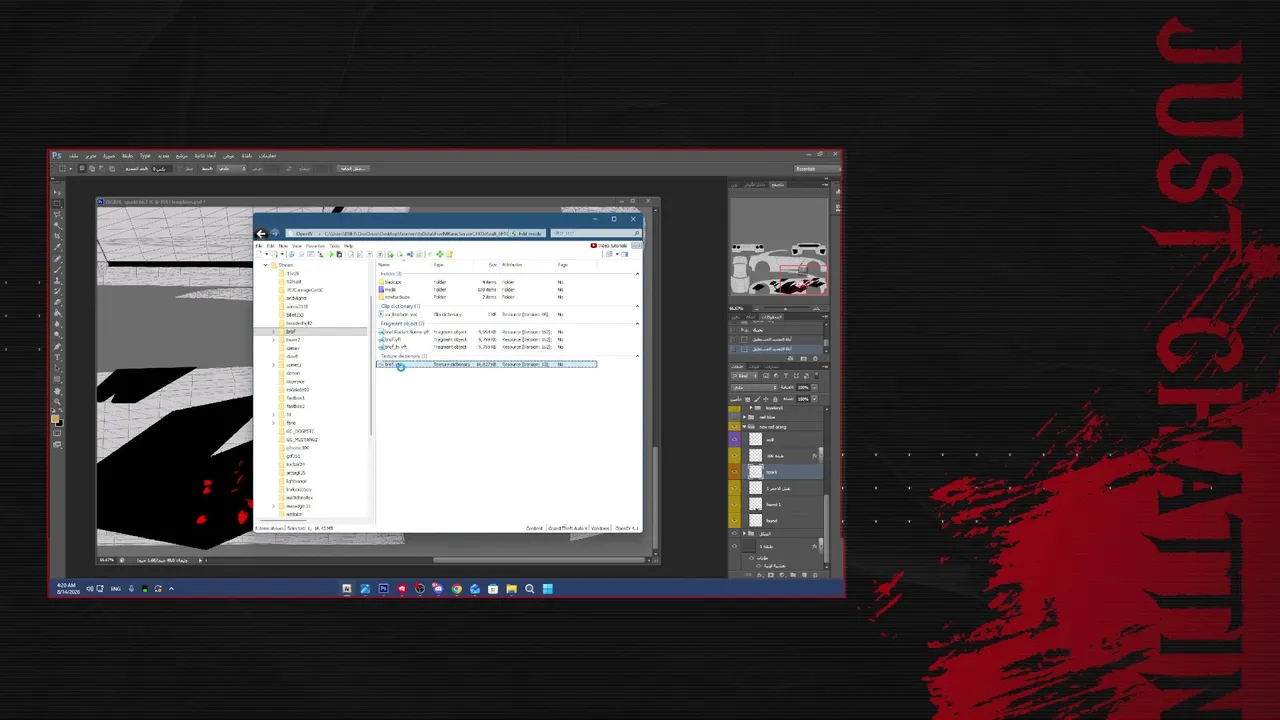Select the Move tool in Photoshop
Viewport: 1280px width, 720px height.
click(57, 192)
